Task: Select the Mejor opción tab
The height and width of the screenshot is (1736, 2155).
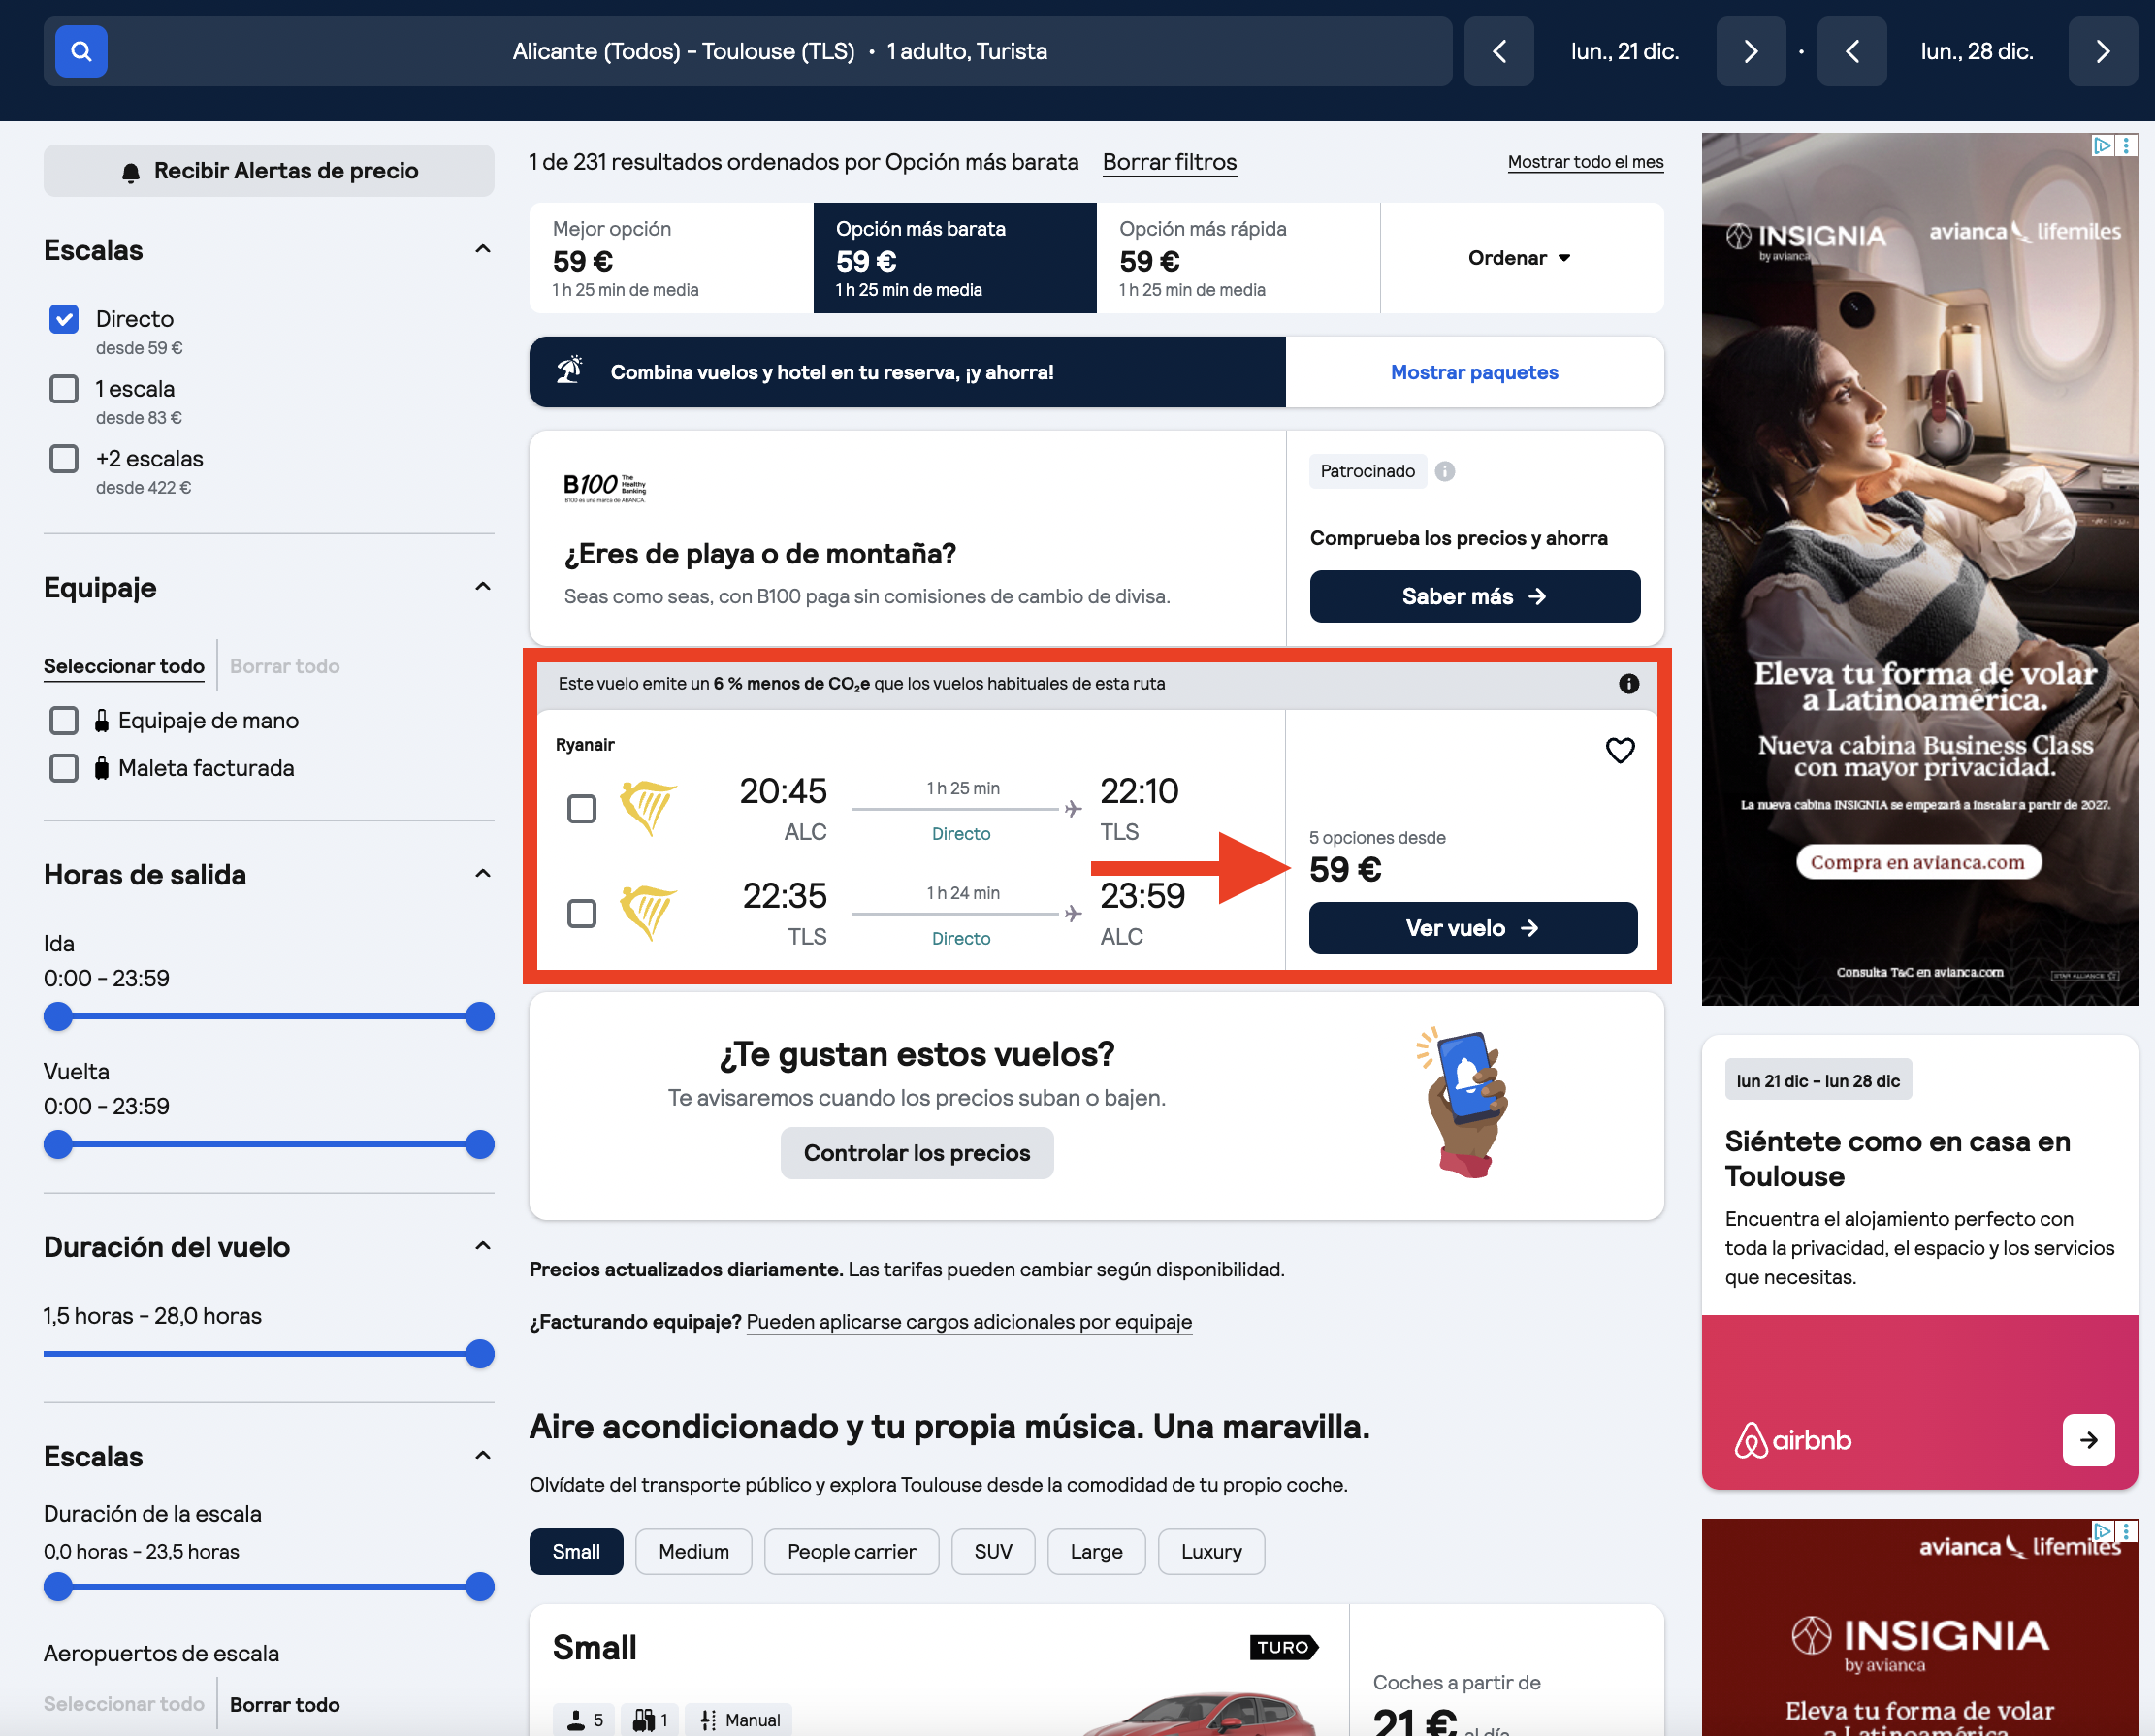Action: [671, 258]
